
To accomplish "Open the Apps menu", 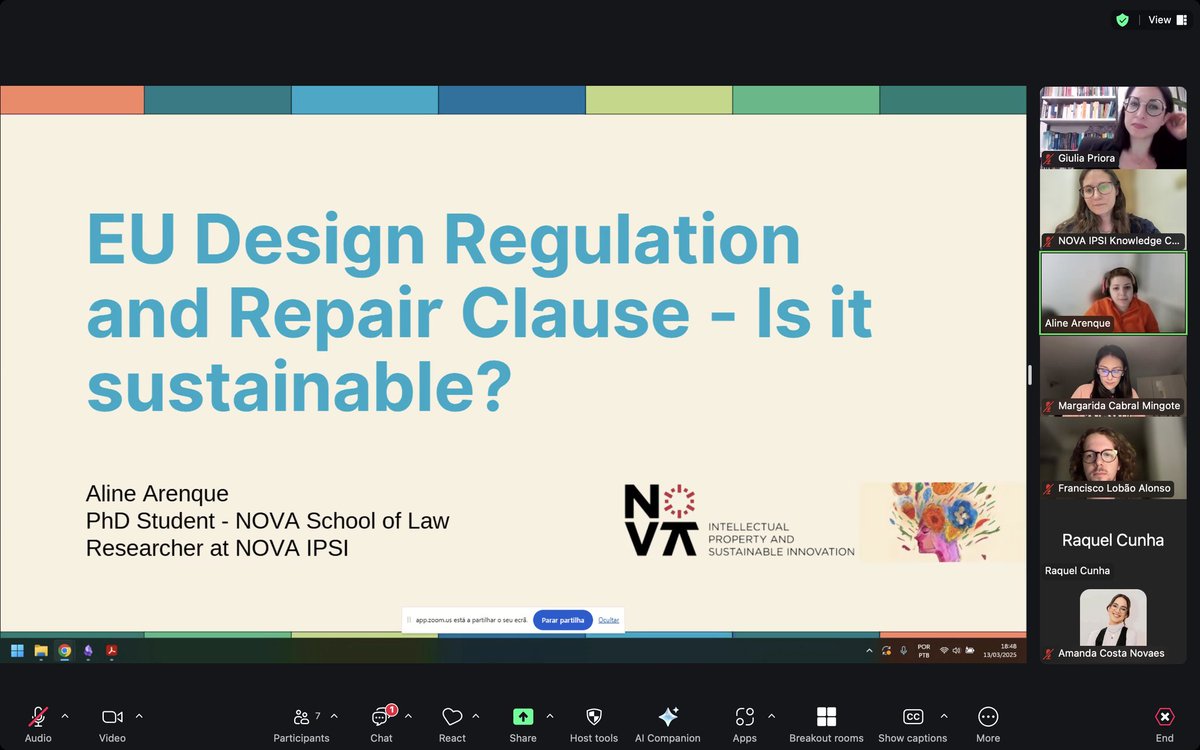I will pos(744,724).
